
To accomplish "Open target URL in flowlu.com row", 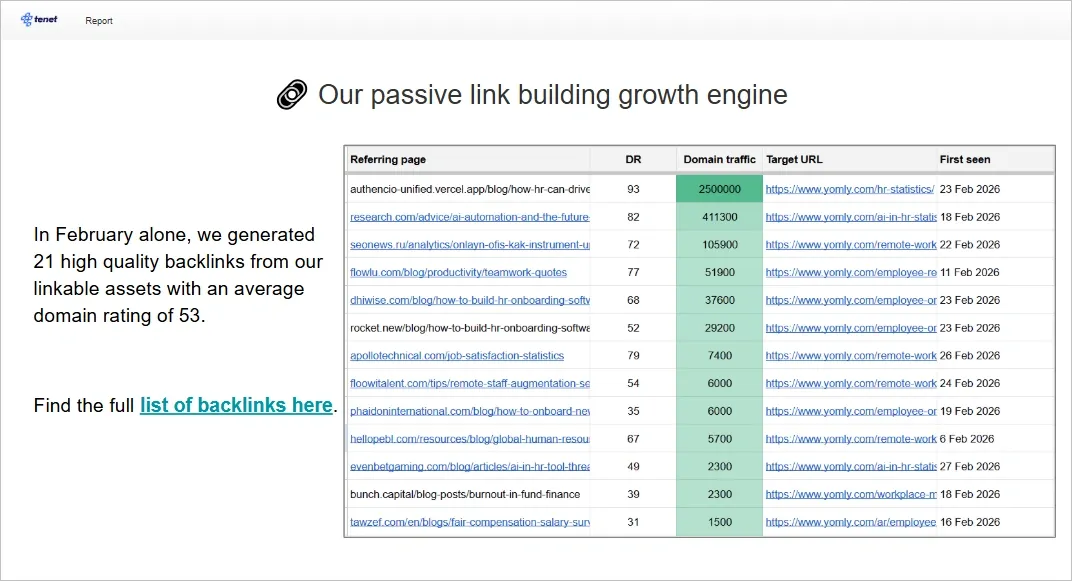I will [x=851, y=272].
